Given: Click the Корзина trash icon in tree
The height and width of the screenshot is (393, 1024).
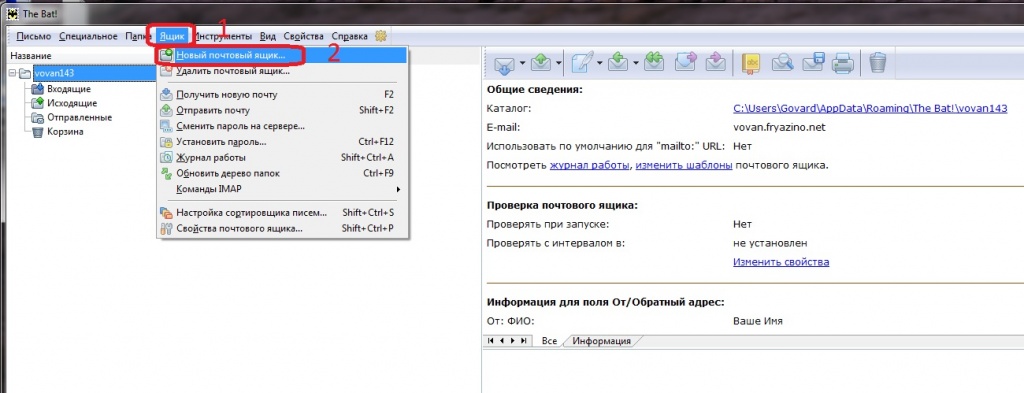Looking at the screenshot, I should tap(37, 132).
